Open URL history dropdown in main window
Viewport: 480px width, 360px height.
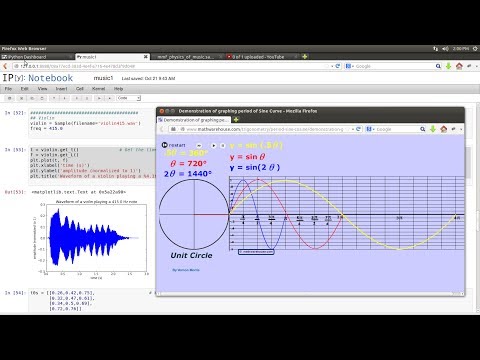[x=332, y=66]
